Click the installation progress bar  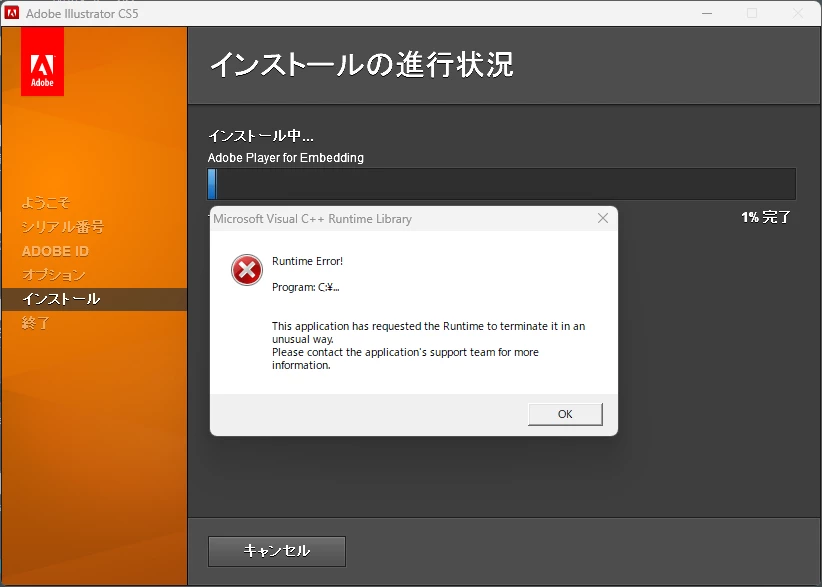502,183
